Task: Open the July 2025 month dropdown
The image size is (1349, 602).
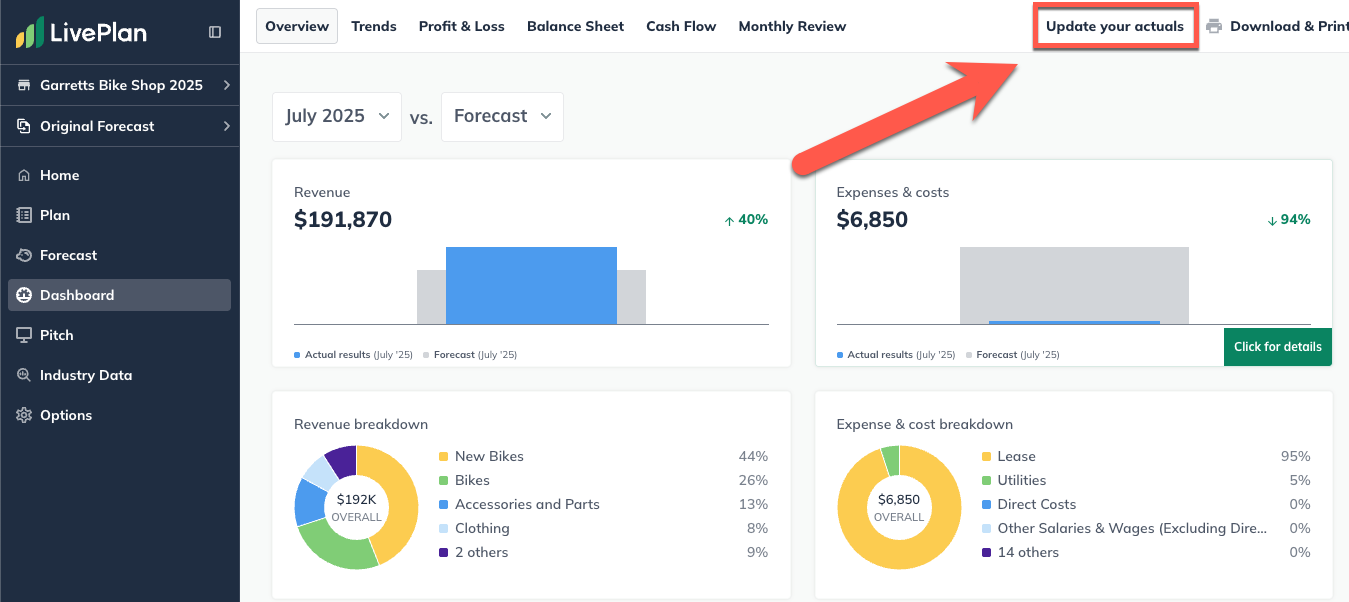Action: pos(336,116)
